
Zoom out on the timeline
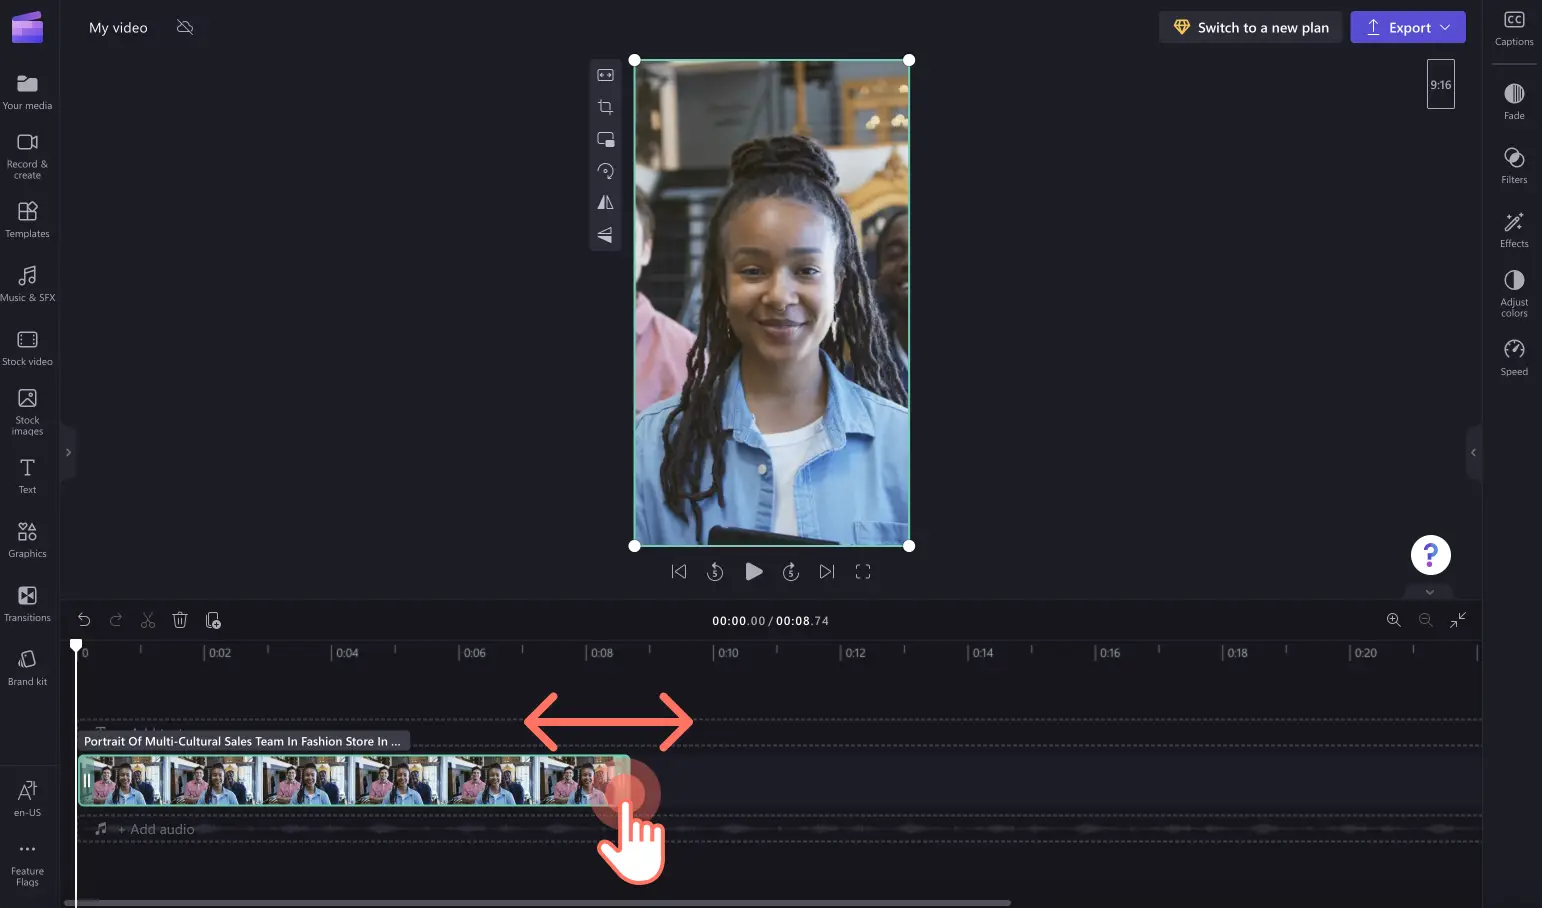(1426, 620)
